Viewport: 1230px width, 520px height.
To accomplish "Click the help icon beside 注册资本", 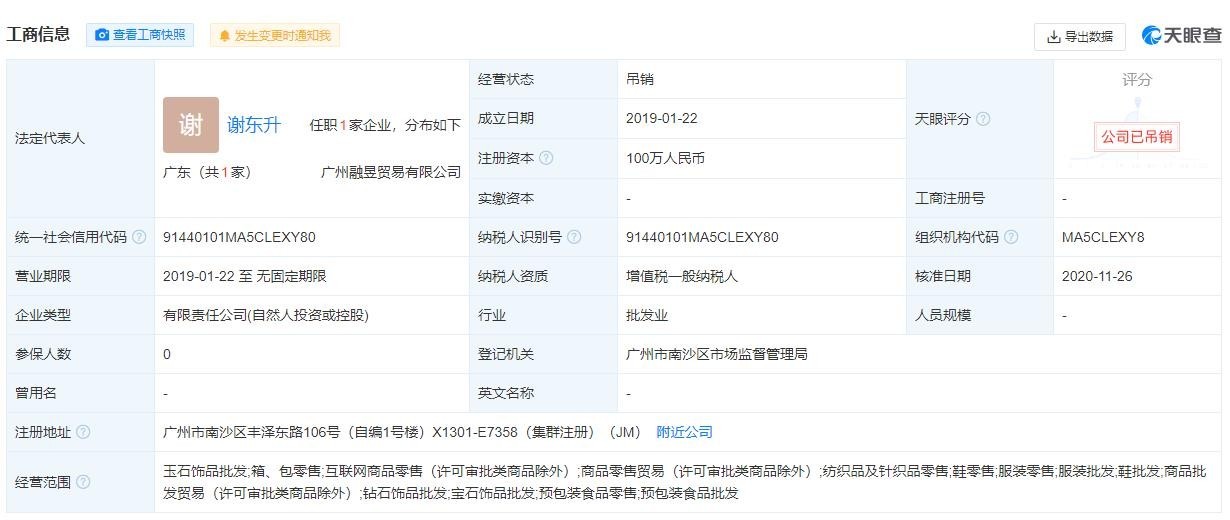I will pyautogui.click(x=546, y=158).
